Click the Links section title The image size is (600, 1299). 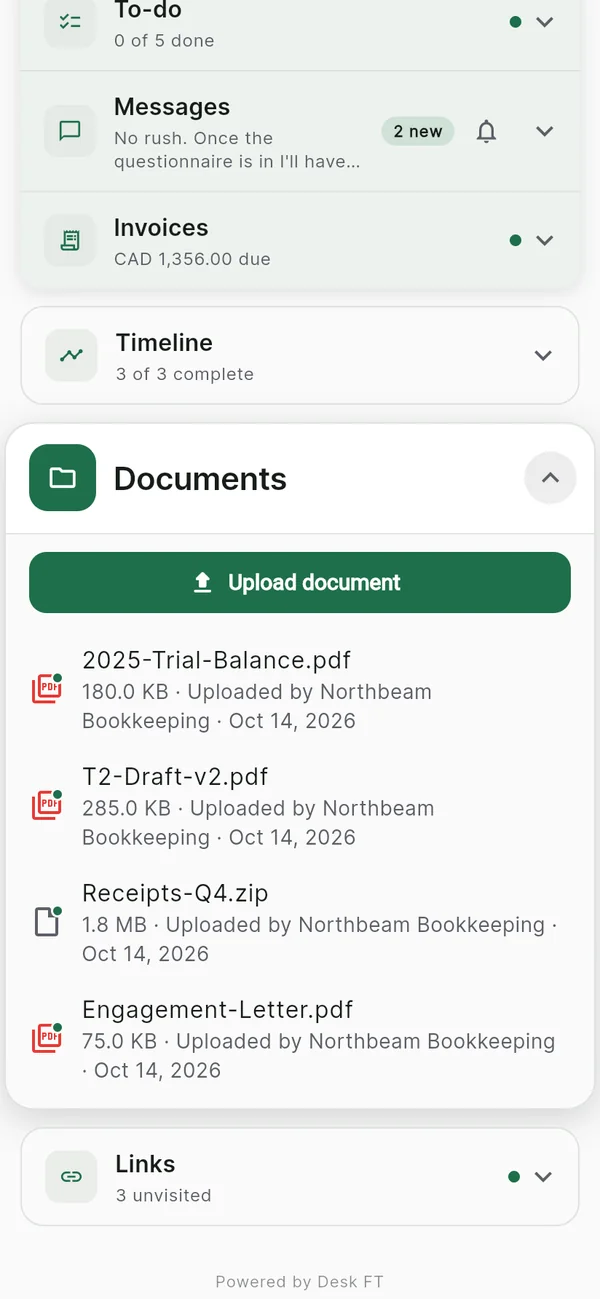tap(145, 1164)
